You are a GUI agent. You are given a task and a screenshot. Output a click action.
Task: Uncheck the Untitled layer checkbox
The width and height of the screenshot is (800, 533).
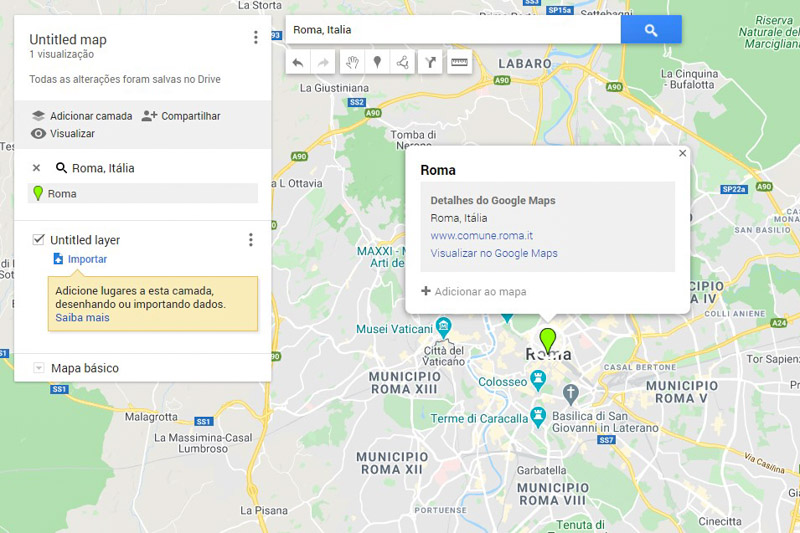click(x=38, y=239)
